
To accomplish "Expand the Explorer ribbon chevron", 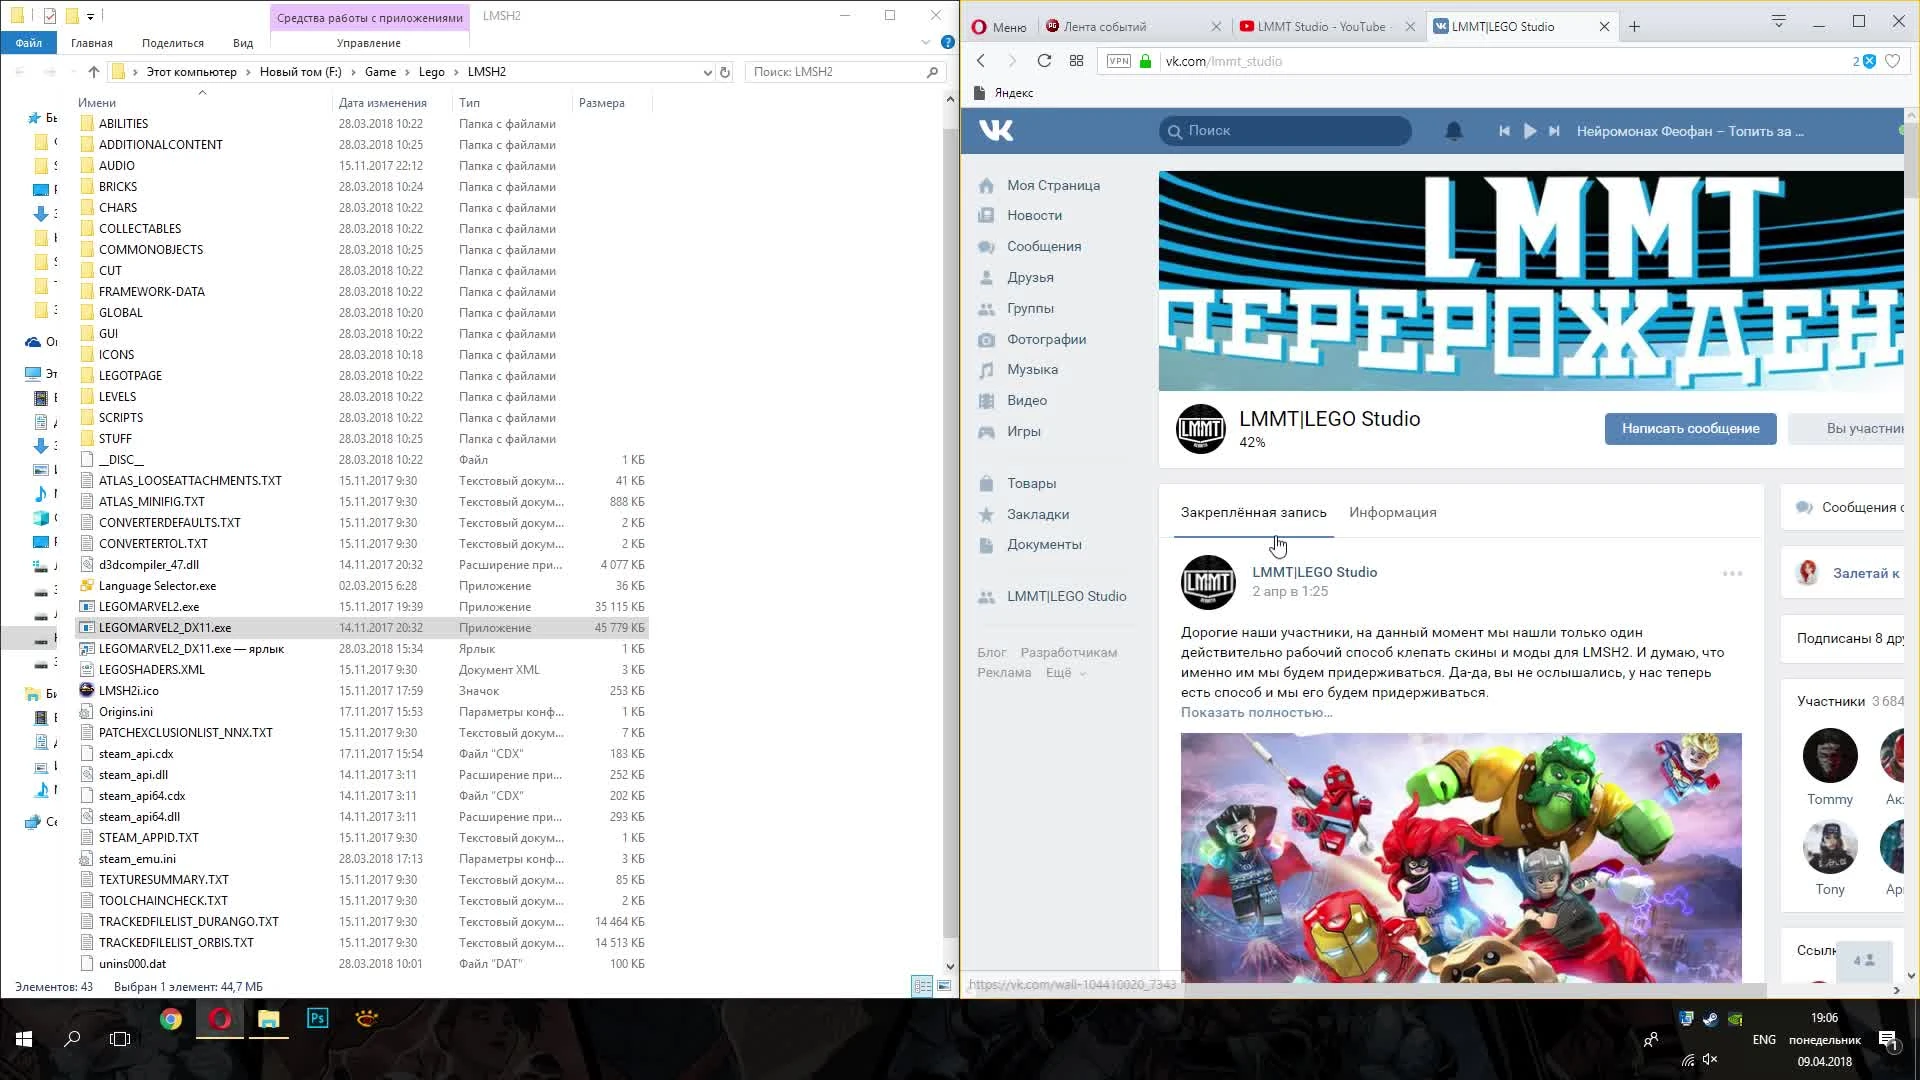I will (x=925, y=43).
